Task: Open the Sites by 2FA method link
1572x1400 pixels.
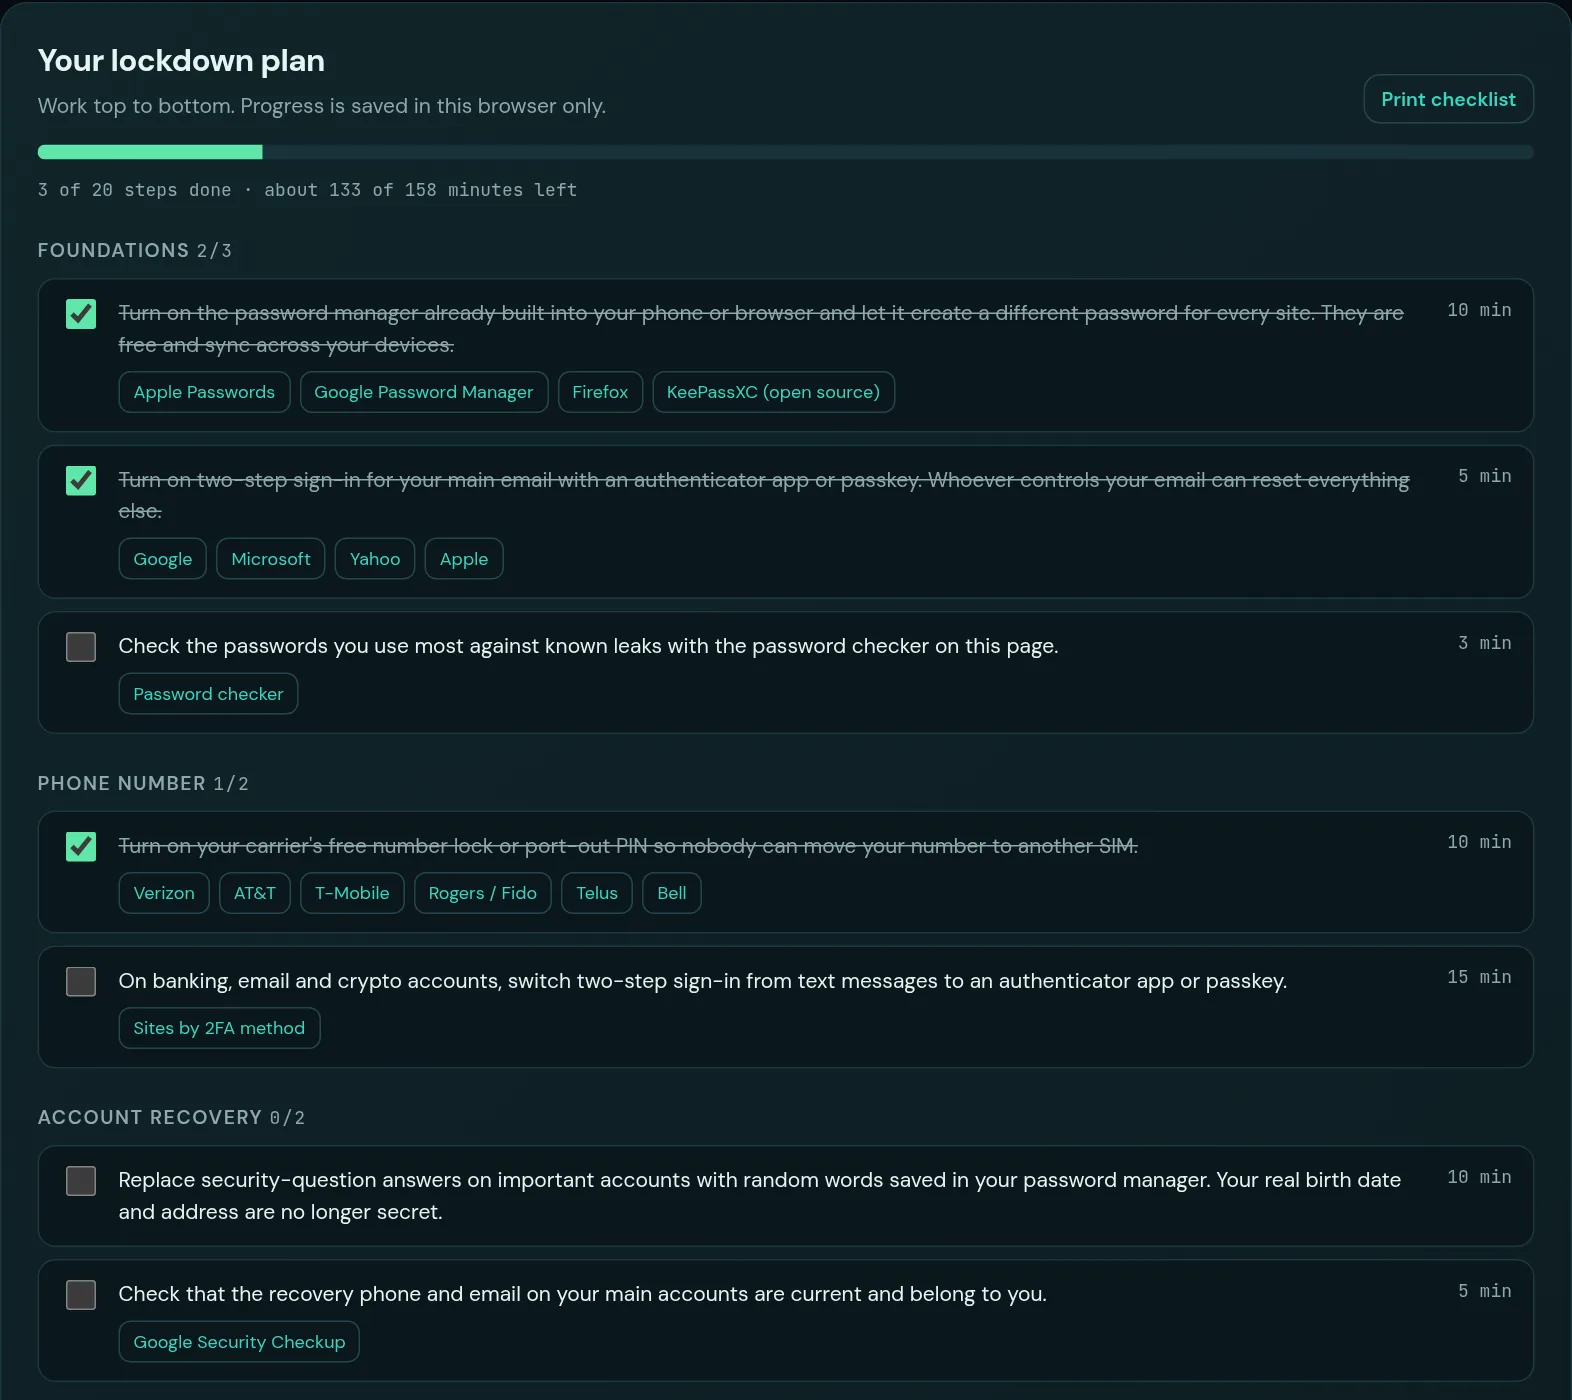Action: [x=219, y=1028]
